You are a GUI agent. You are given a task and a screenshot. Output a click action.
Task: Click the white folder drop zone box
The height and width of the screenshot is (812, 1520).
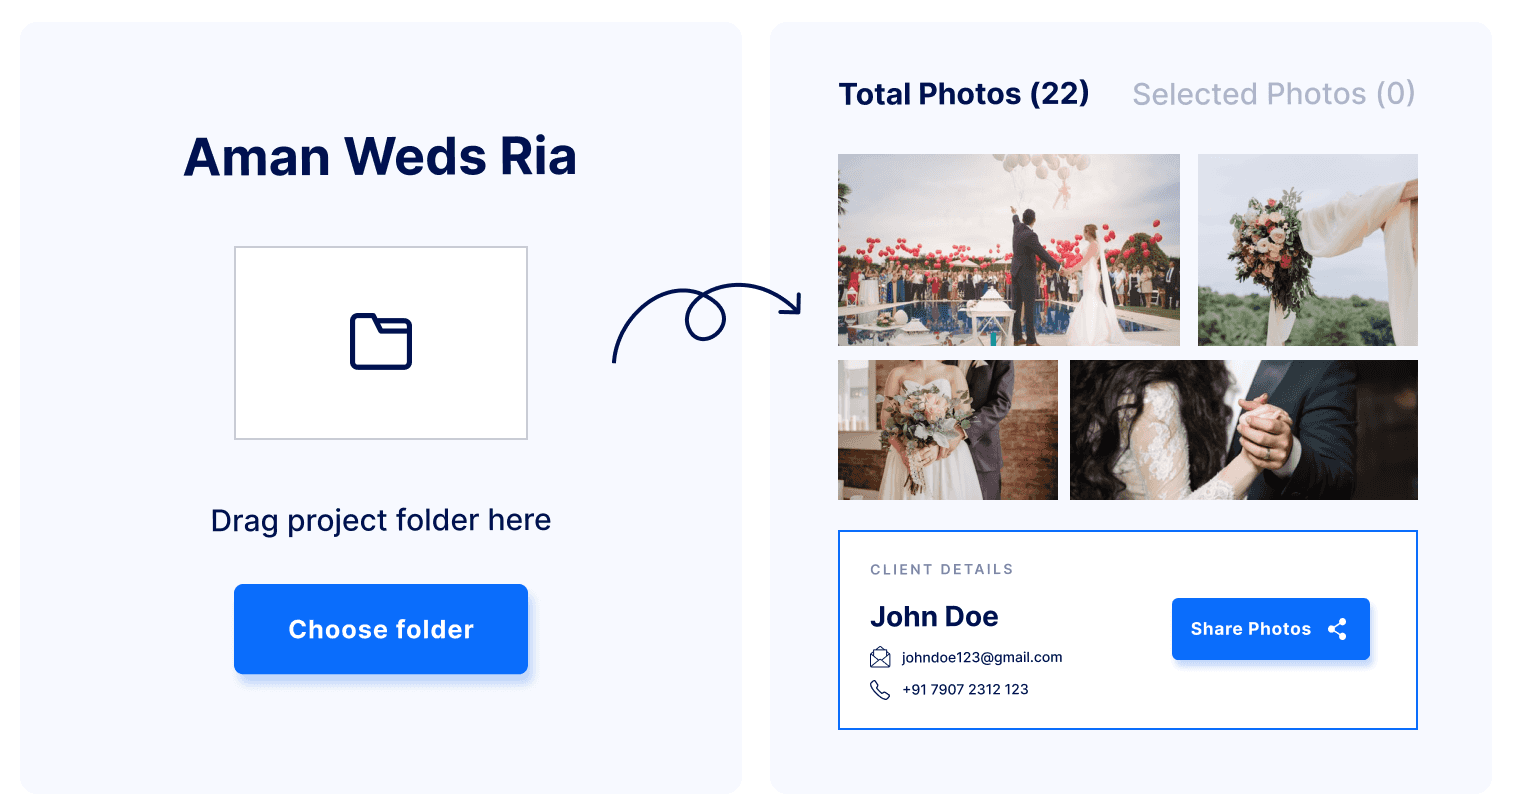click(x=381, y=343)
